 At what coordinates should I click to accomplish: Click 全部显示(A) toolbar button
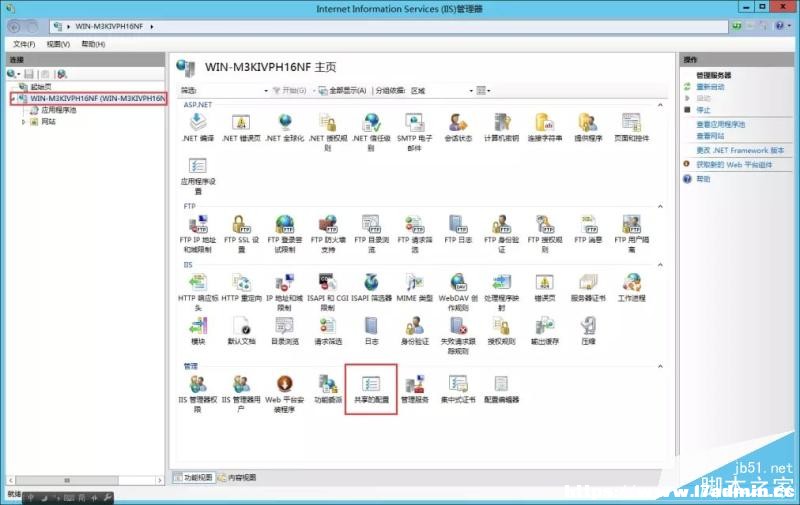click(342, 91)
